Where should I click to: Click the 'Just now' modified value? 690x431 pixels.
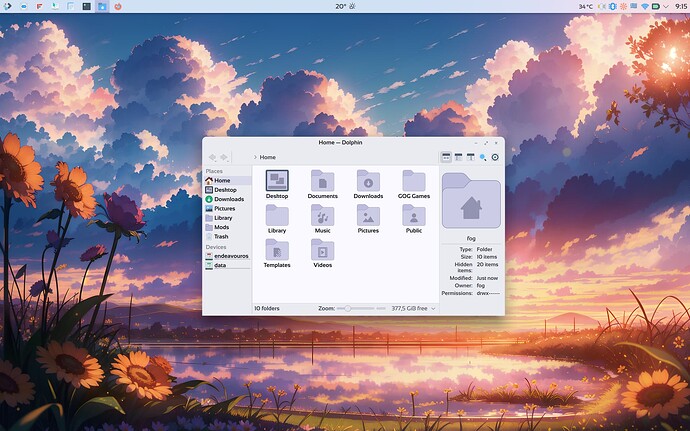487,278
